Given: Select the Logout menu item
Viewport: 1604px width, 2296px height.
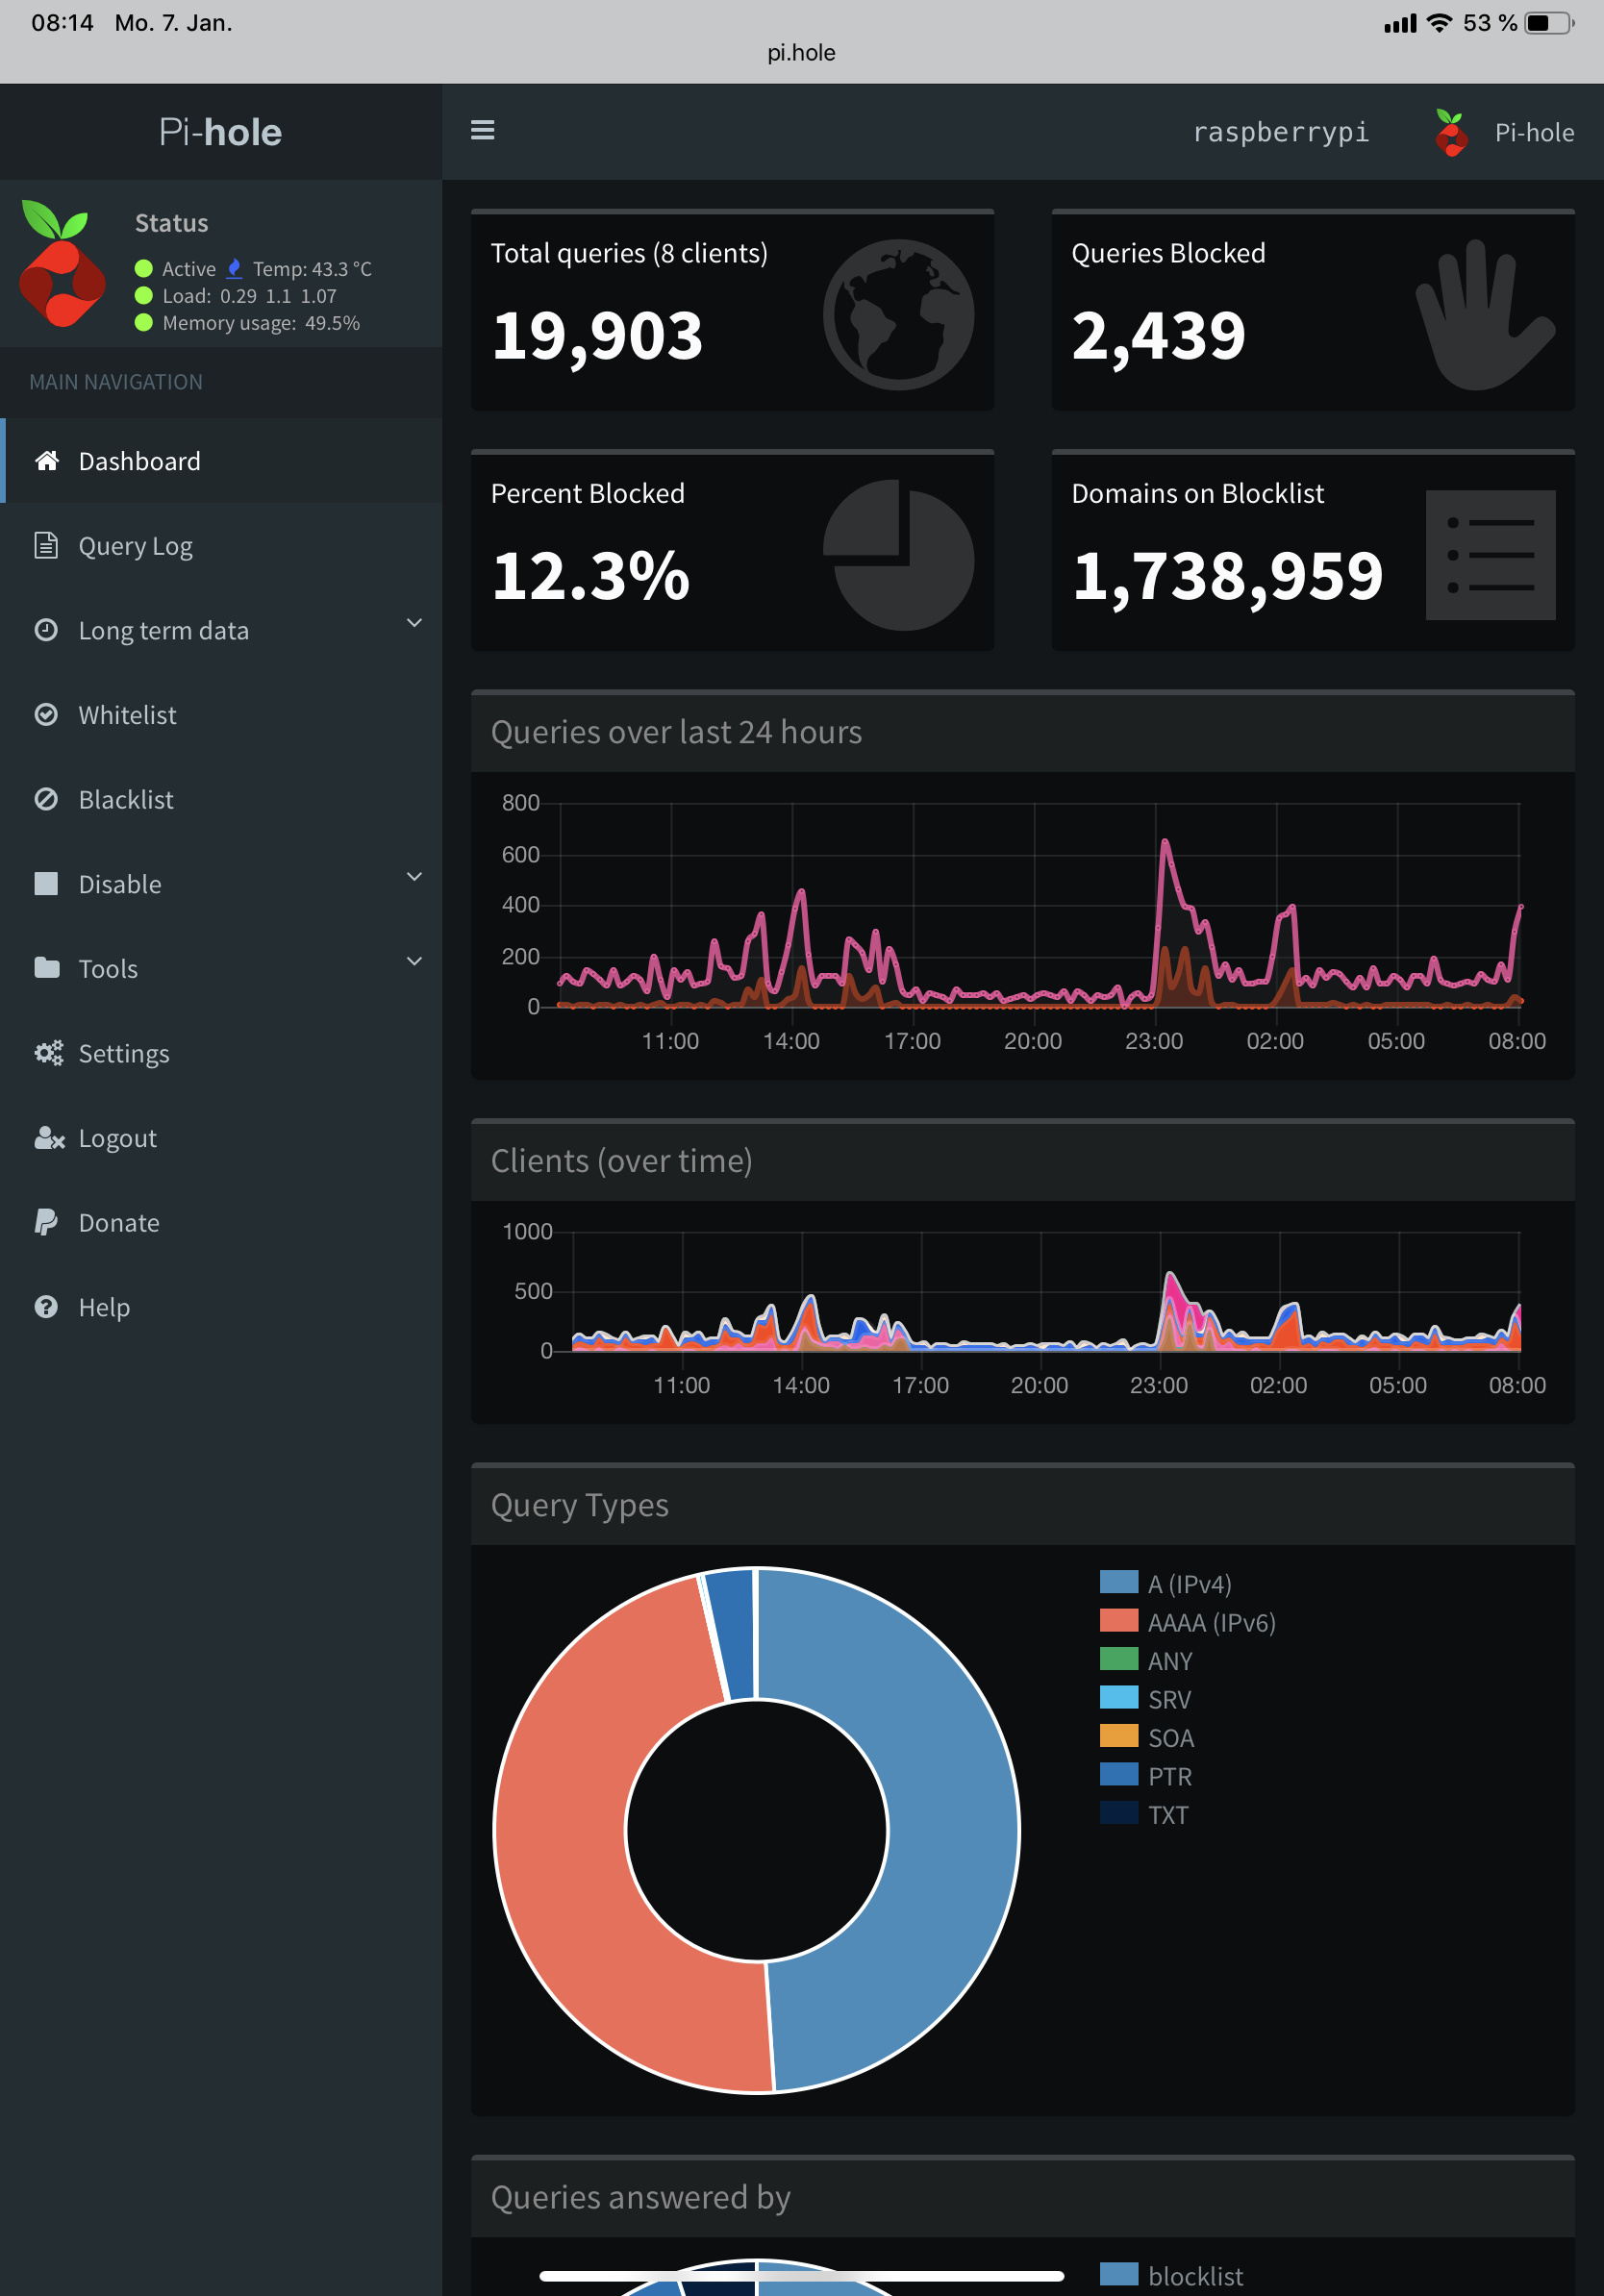Looking at the screenshot, I should [221, 1137].
